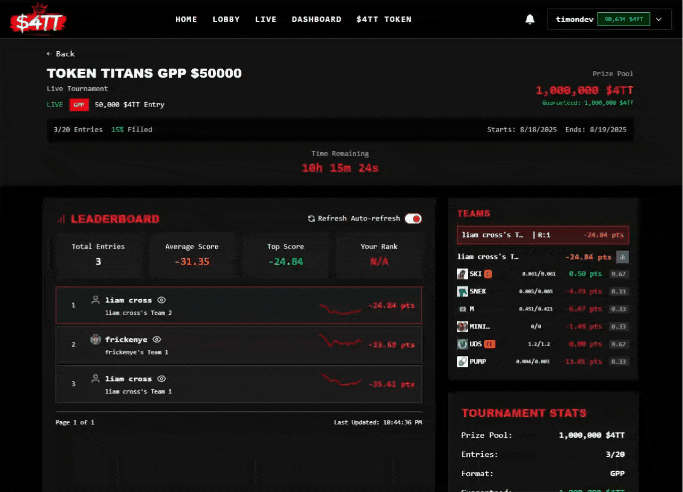
Task: Click the Format GPP value
Action: (617, 474)
